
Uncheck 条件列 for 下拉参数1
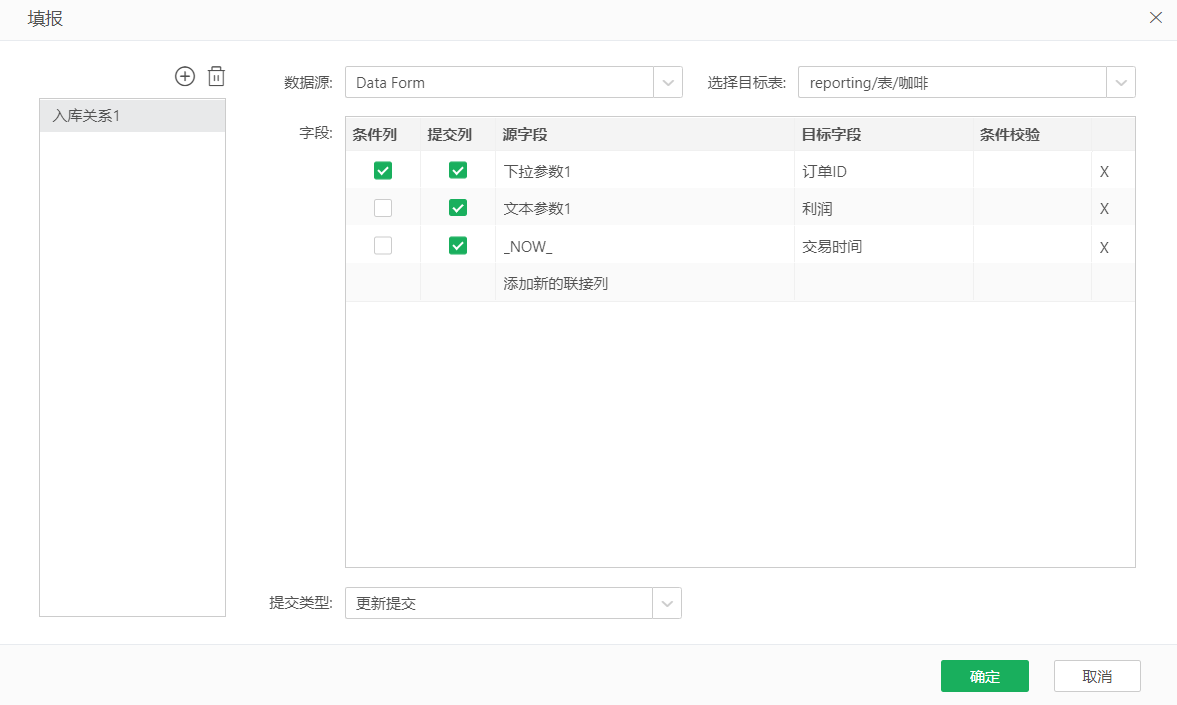pyautogui.click(x=383, y=171)
